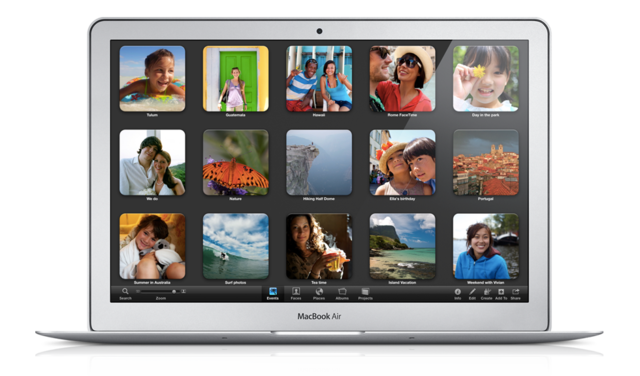The height and width of the screenshot is (376, 640).
Task: Click the Surf photos caption text
Action: click(x=236, y=283)
